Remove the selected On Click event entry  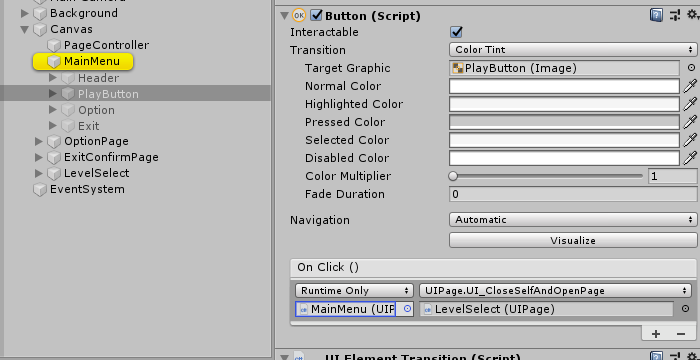point(680,334)
